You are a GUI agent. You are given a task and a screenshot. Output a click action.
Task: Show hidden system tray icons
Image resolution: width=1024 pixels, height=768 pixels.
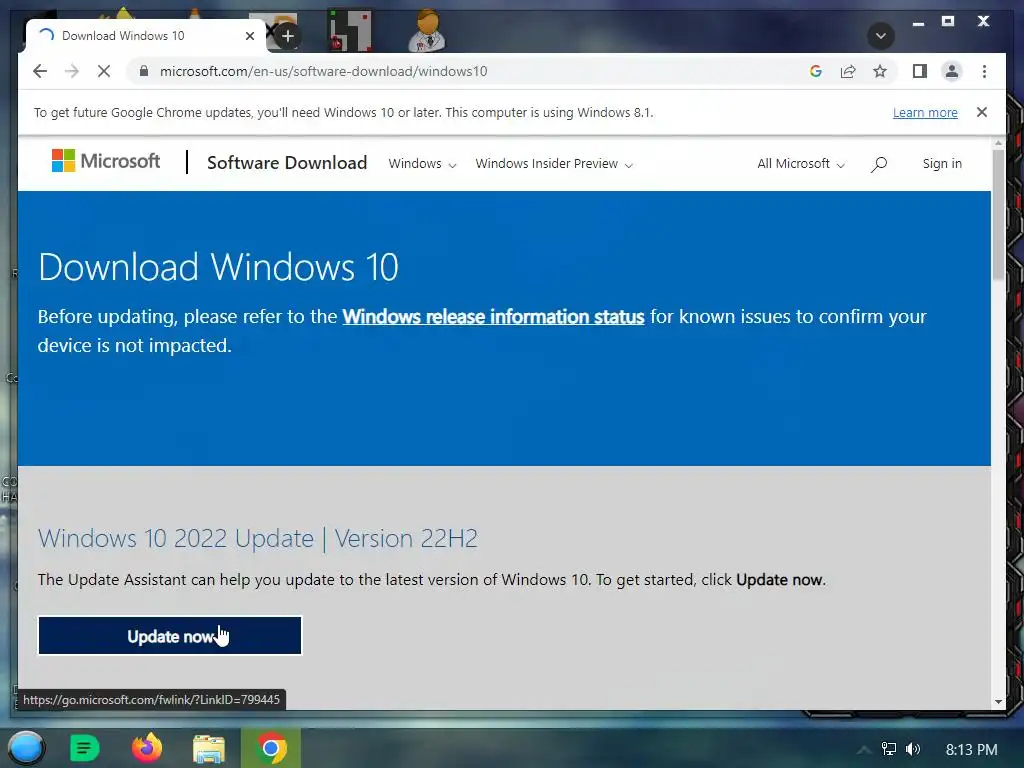[x=863, y=750]
